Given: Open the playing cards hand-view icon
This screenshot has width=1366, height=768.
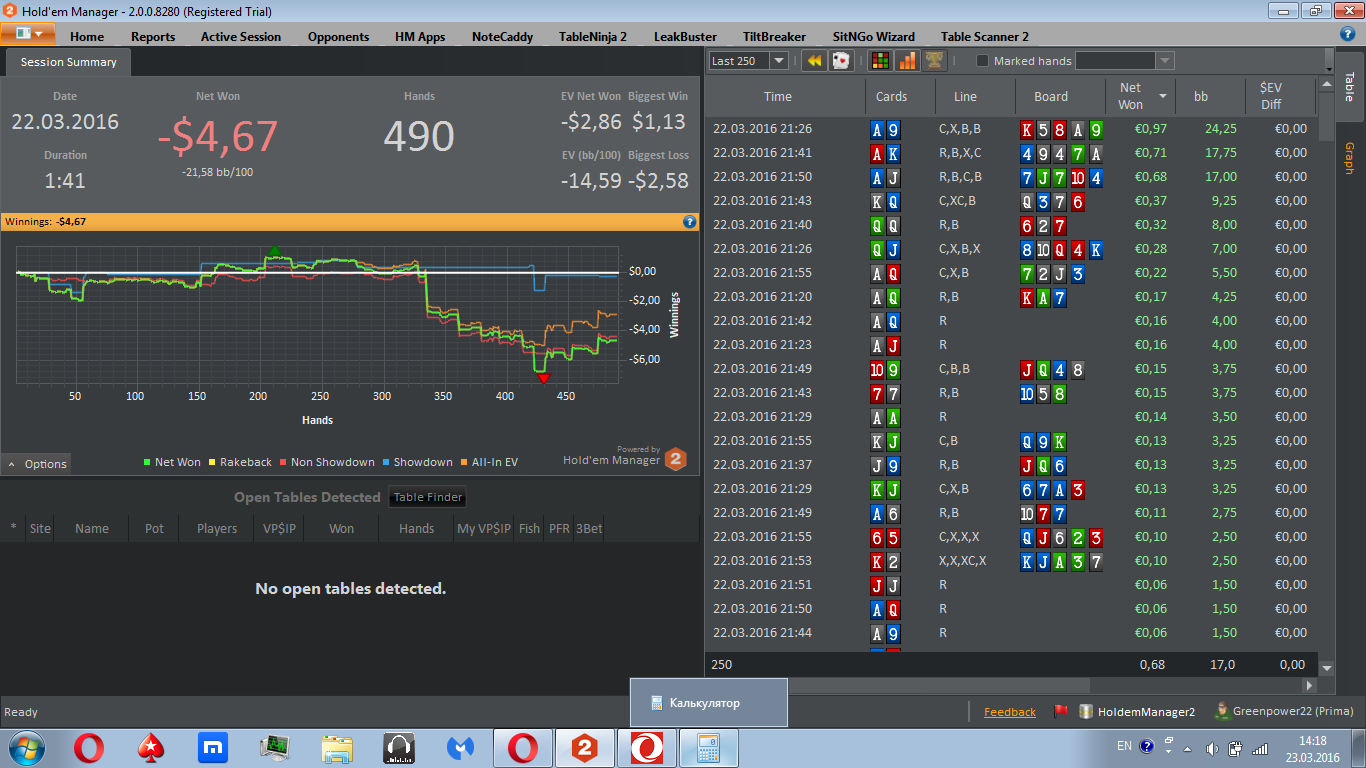Looking at the screenshot, I should coord(841,61).
